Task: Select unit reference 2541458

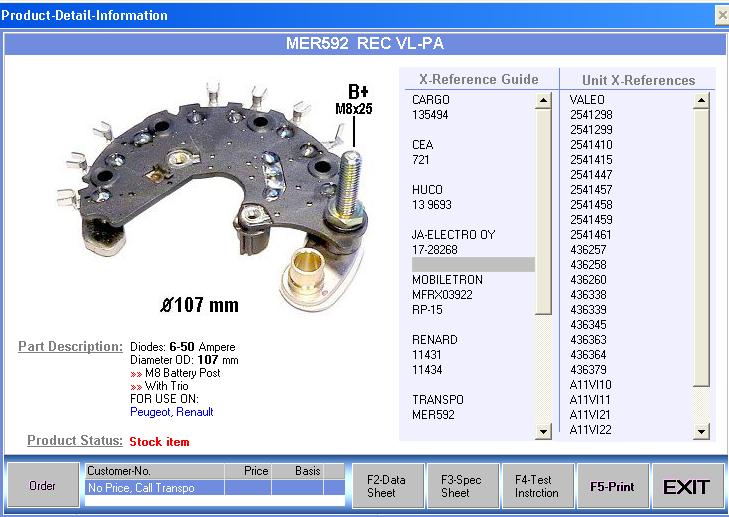Action: tap(591, 205)
